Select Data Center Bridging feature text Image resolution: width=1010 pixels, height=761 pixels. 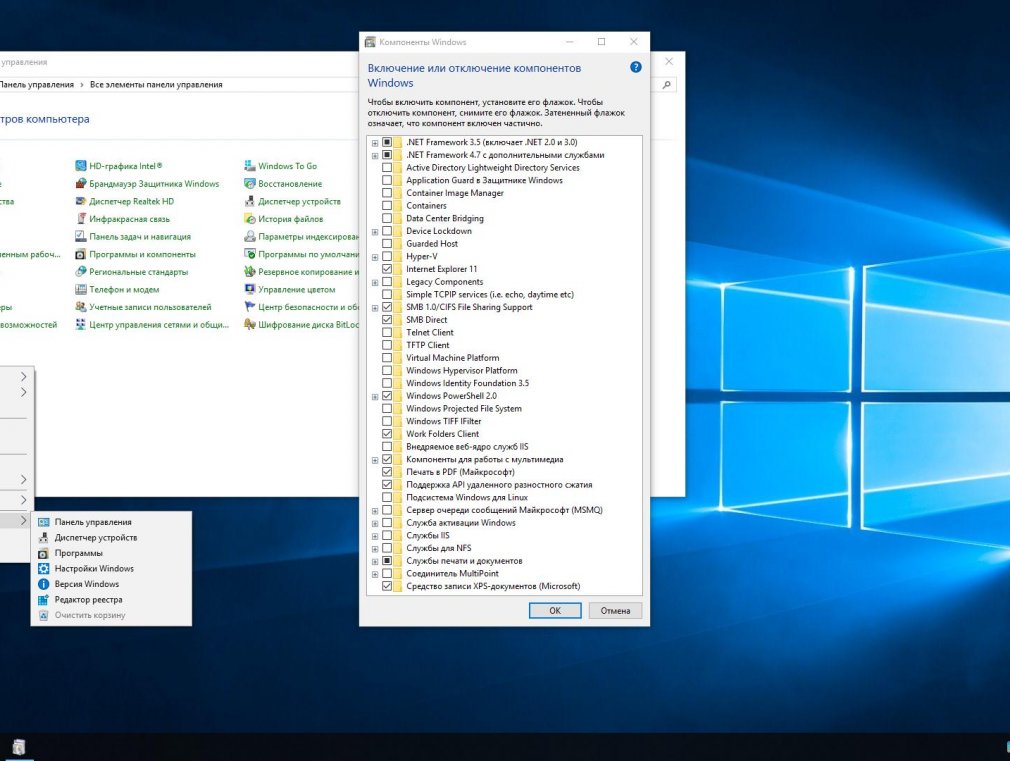point(444,218)
